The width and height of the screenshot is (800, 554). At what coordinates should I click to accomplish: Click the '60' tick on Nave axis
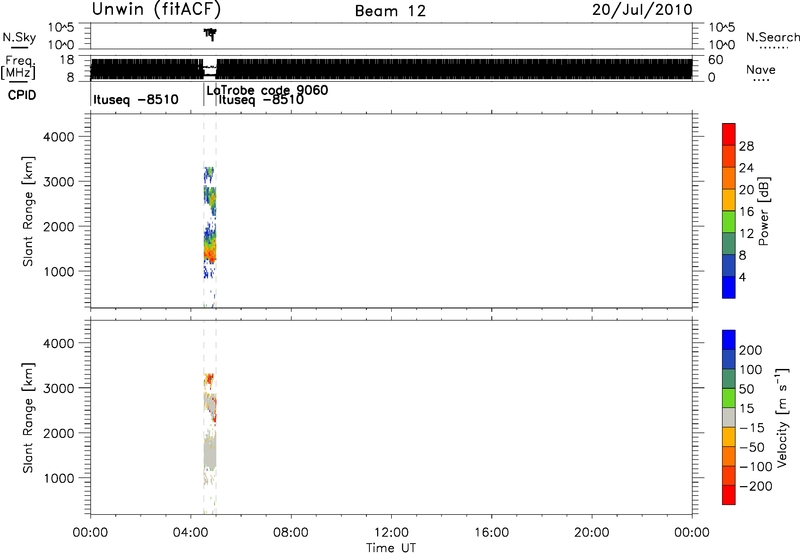[x=716, y=60]
